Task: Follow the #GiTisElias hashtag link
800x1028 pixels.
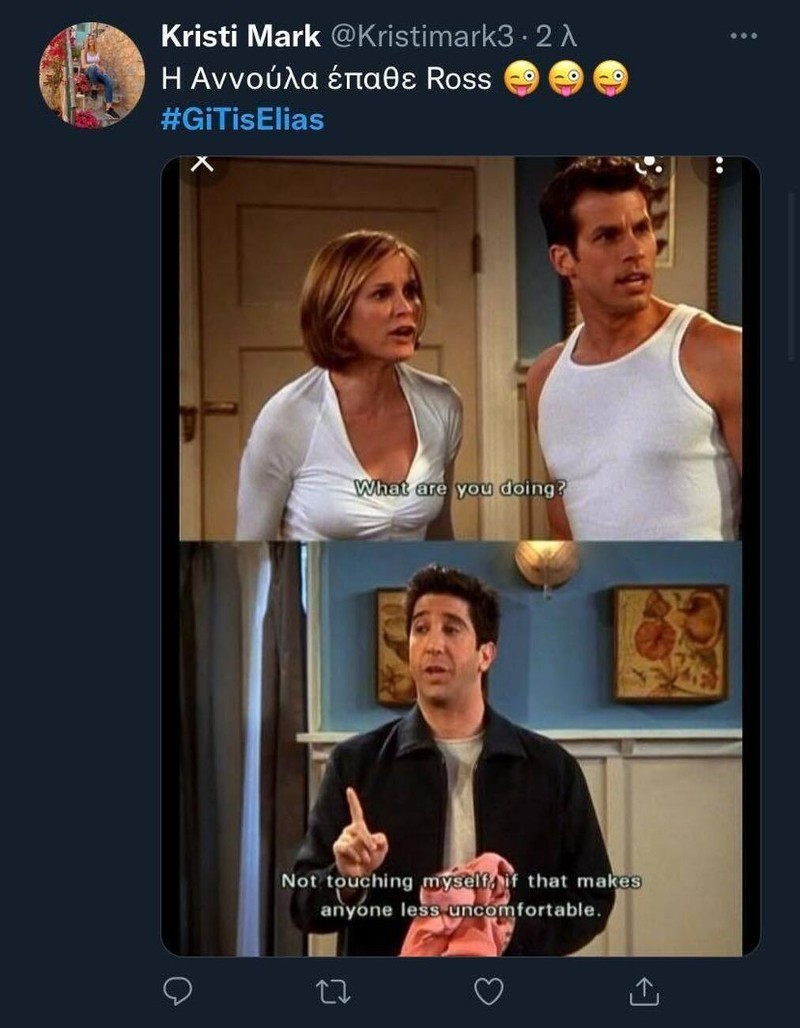Action: tap(243, 120)
